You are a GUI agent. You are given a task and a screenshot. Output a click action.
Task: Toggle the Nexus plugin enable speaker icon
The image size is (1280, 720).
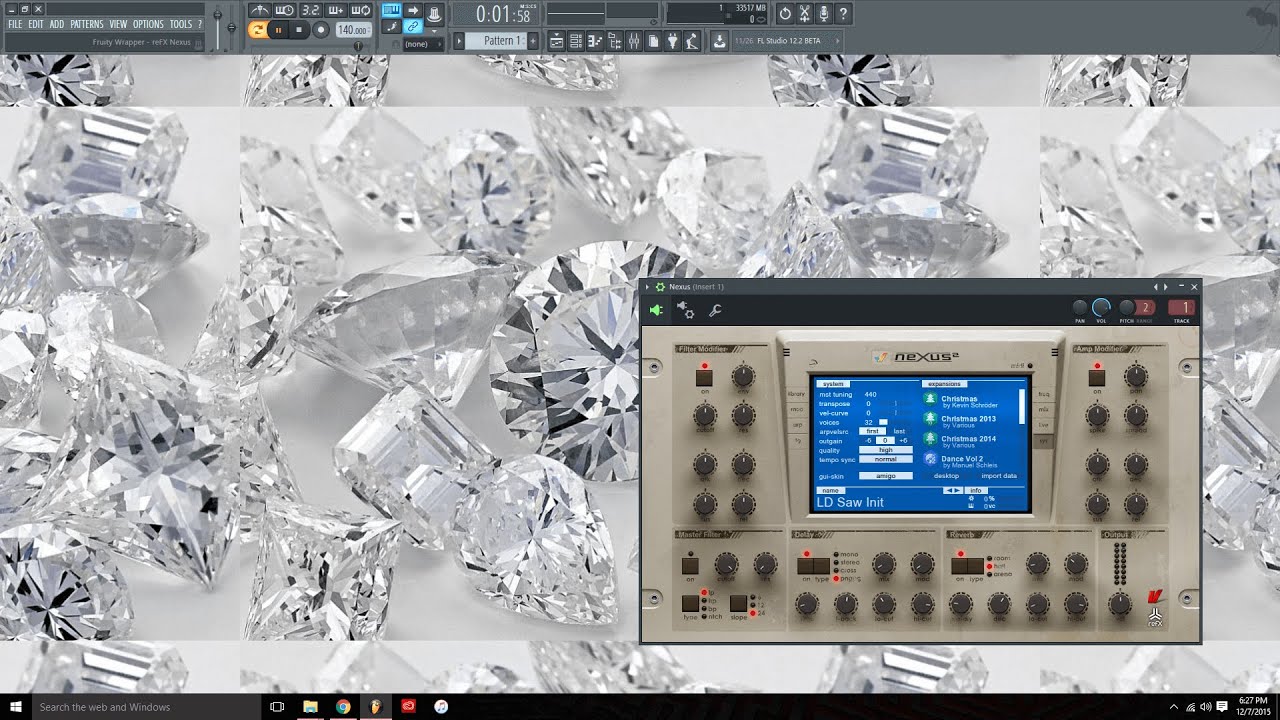point(656,310)
